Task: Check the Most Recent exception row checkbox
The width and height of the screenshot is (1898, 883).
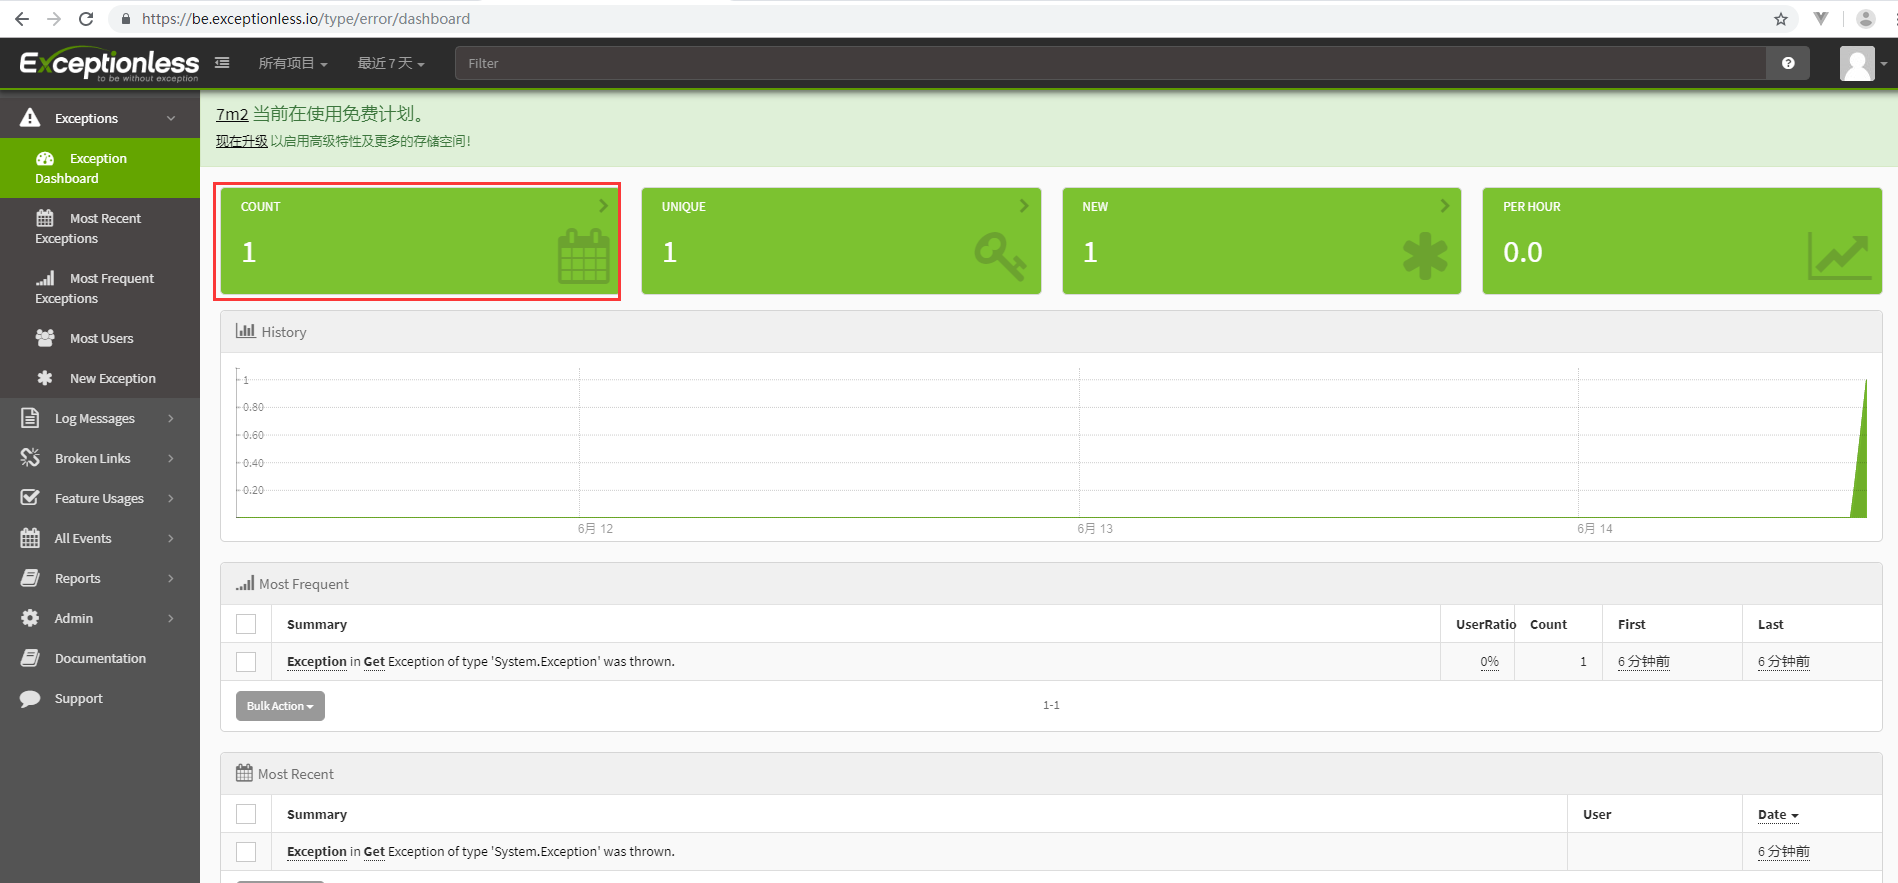Action: coord(246,852)
